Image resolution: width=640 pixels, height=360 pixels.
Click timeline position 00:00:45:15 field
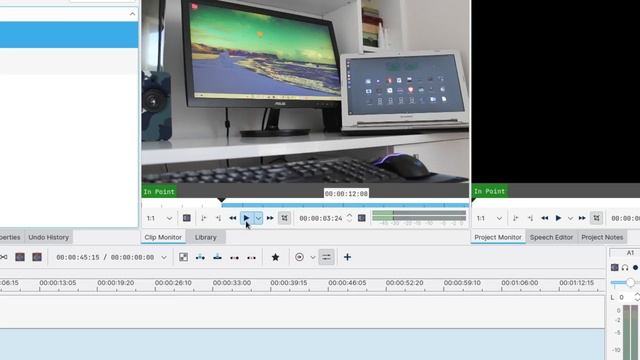click(78, 258)
